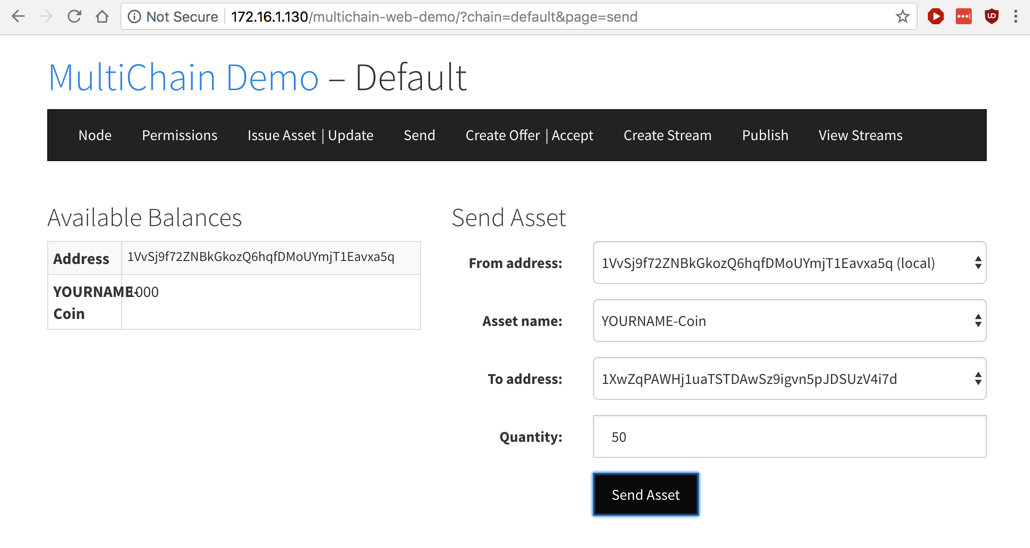Choose a different To address
Screen dimensions: 1030x548
pos(789,379)
